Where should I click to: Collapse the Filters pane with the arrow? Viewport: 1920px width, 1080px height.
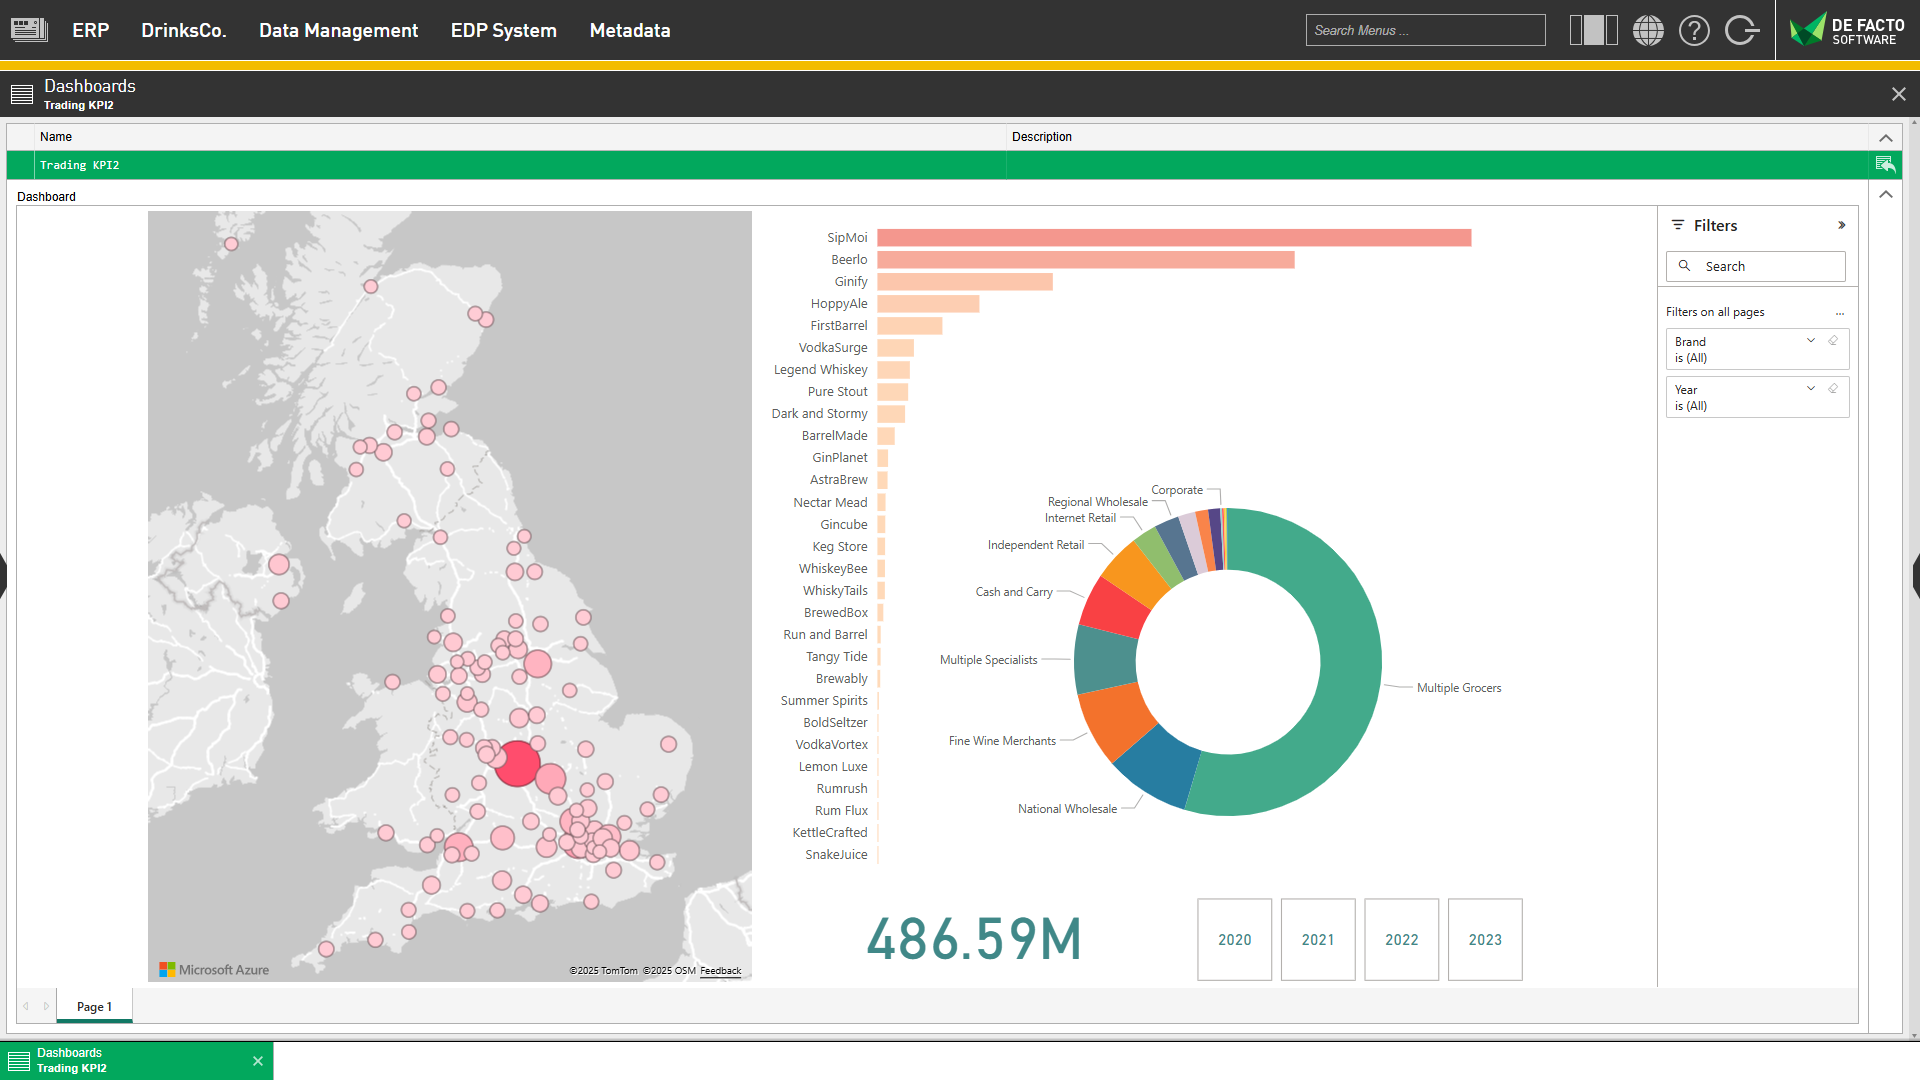(x=1841, y=225)
